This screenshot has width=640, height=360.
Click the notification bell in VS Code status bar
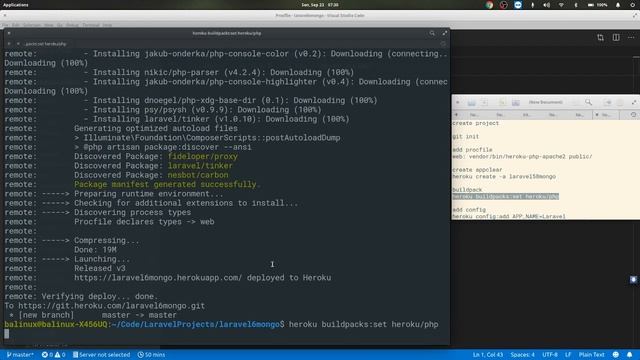point(629,355)
